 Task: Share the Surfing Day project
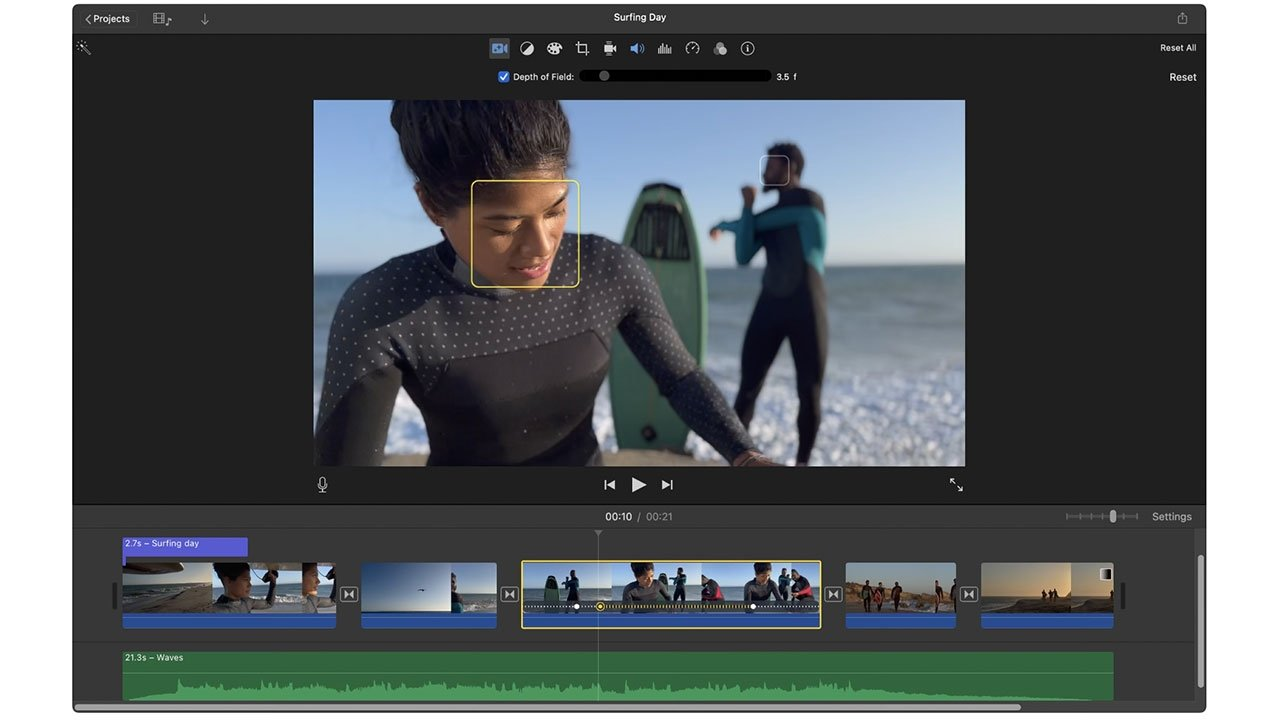pos(1182,17)
